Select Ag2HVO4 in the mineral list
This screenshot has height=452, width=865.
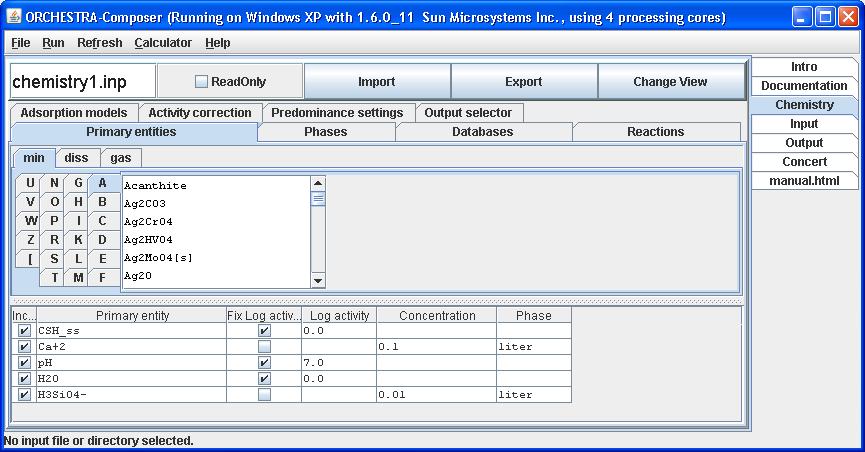pyautogui.click(x=216, y=240)
